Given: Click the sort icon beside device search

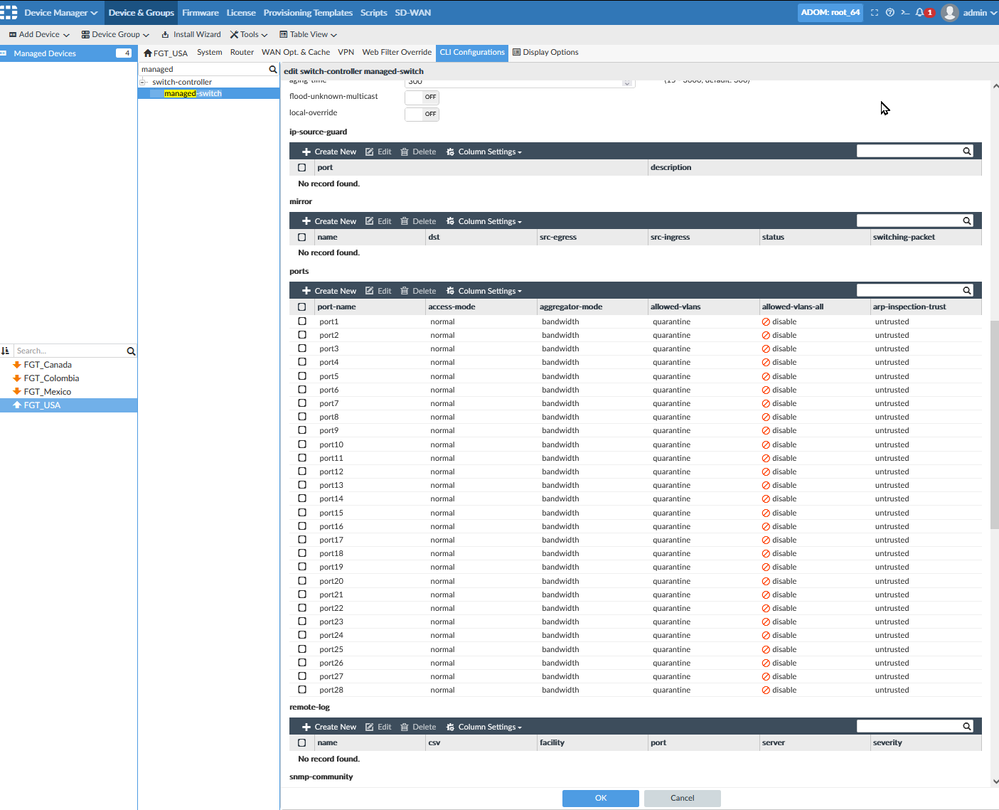Looking at the screenshot, I should [6, 351].
